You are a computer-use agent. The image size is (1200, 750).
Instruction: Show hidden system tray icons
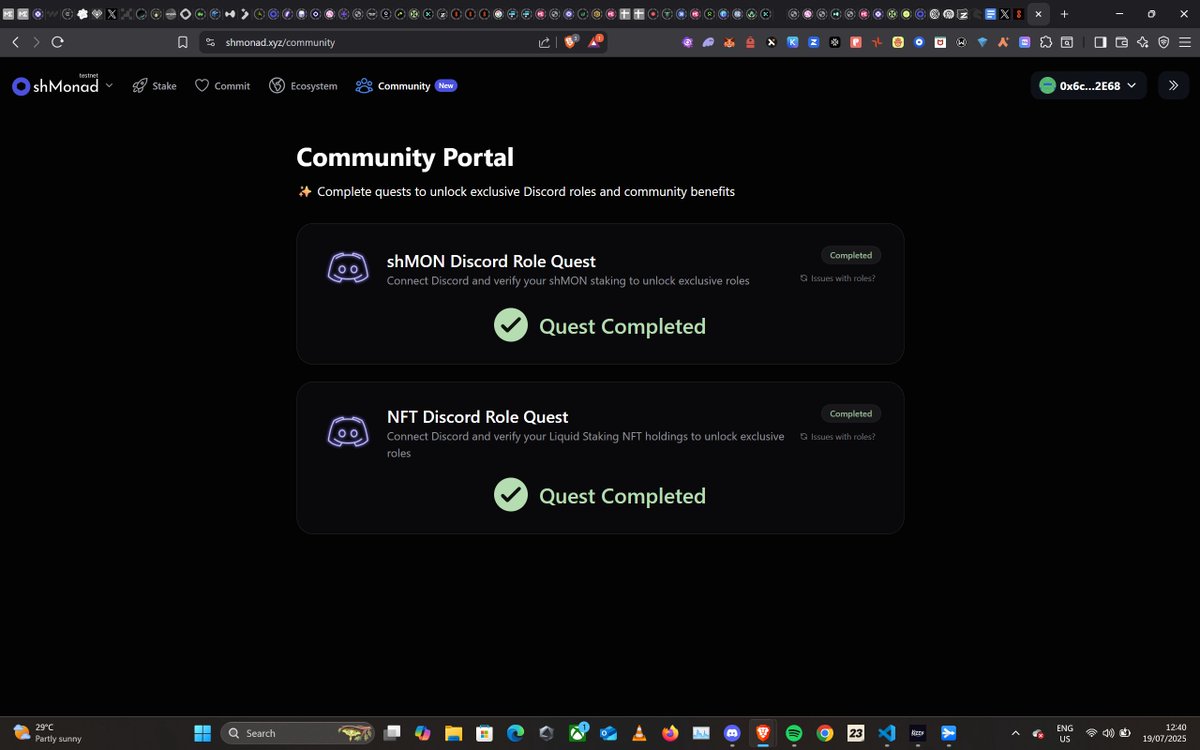tap(1016, 733)
